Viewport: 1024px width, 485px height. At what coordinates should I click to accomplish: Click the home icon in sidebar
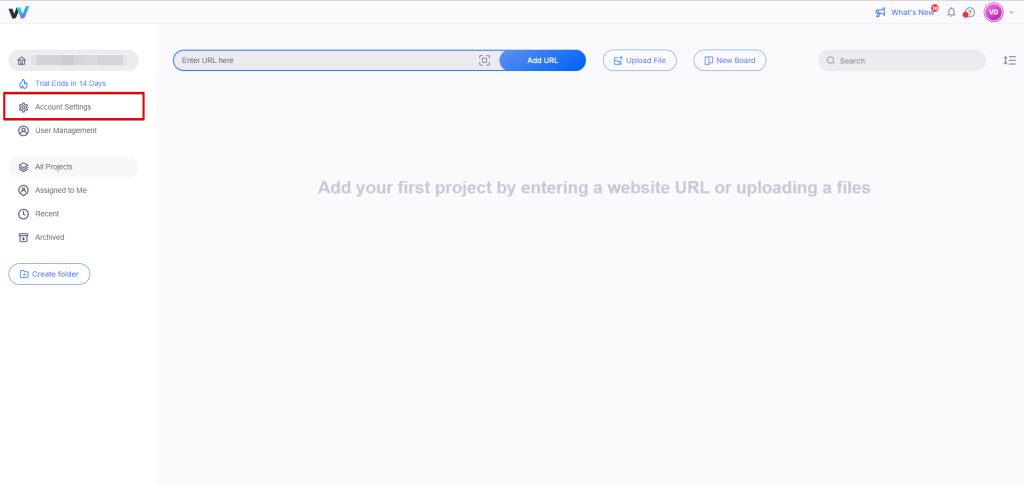[x=22, y=61]
